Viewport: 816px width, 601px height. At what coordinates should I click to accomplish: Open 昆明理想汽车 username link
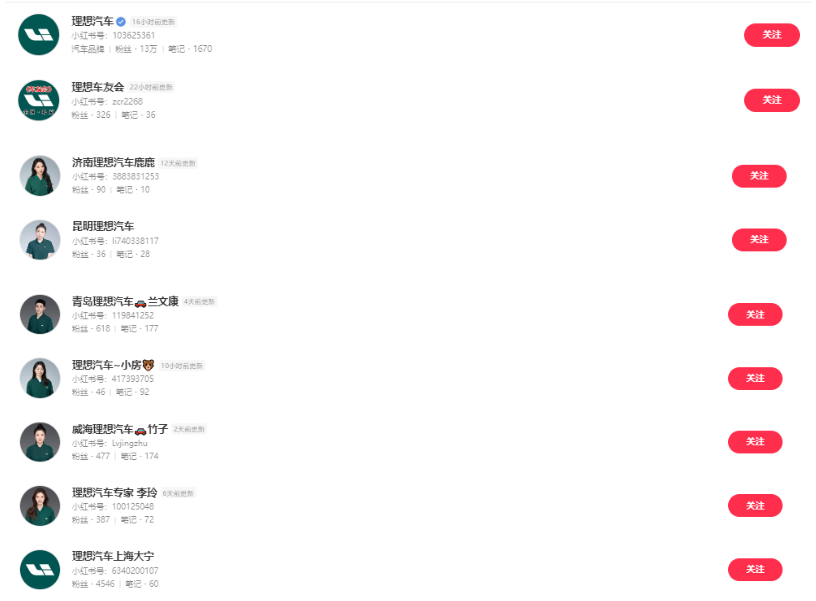[x=103, y=226]
